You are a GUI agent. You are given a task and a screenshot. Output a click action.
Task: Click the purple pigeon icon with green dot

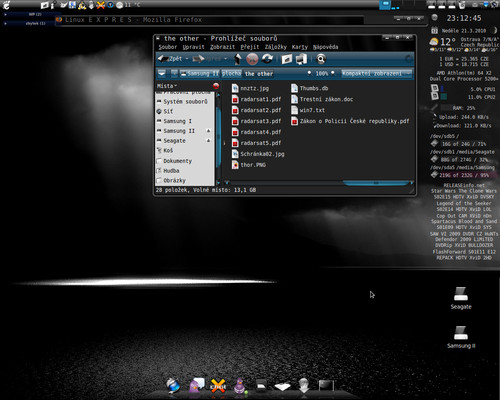[240, 386]
